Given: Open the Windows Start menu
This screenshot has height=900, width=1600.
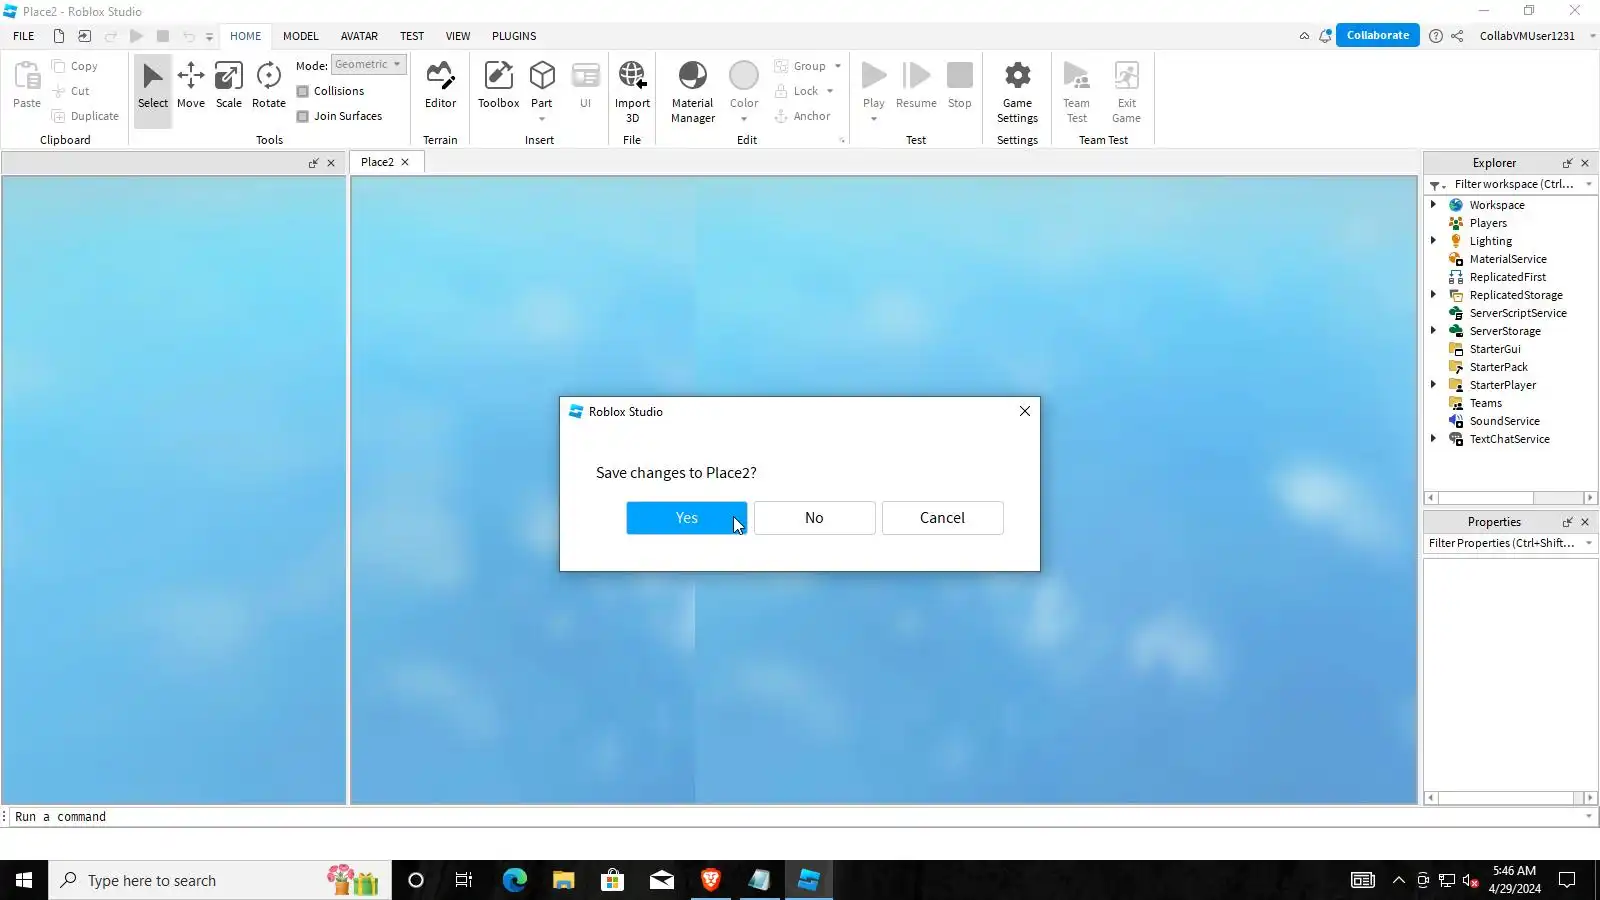Looking at the screenshot, I should (24, 880).
